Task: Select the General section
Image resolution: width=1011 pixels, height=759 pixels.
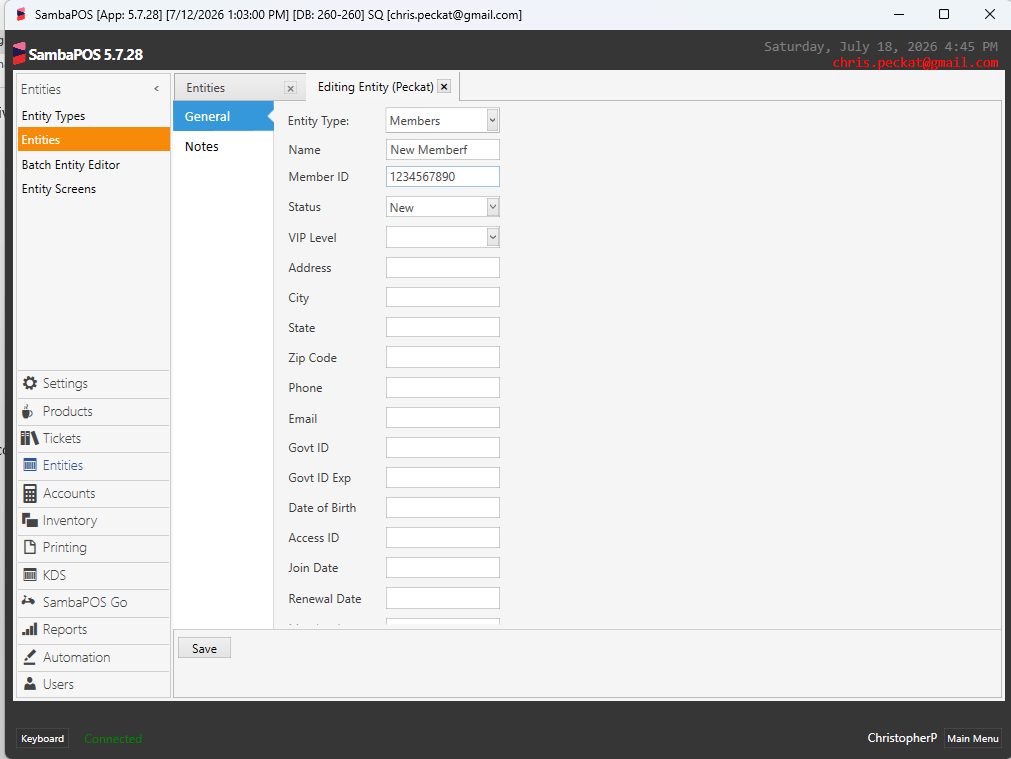Action: [x=223, y=116]
